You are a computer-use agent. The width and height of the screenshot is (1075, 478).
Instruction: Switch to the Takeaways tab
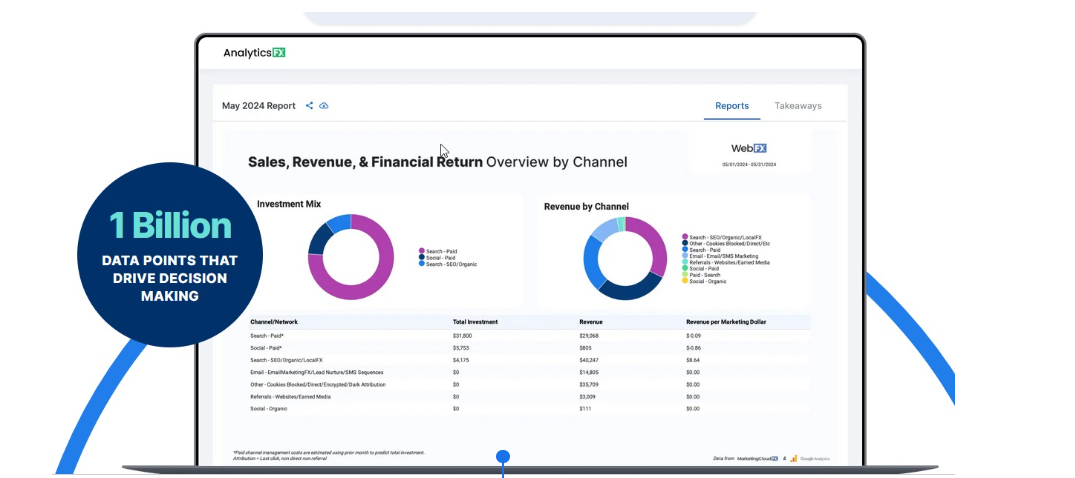pyautogui.click(x=797, y=106)
